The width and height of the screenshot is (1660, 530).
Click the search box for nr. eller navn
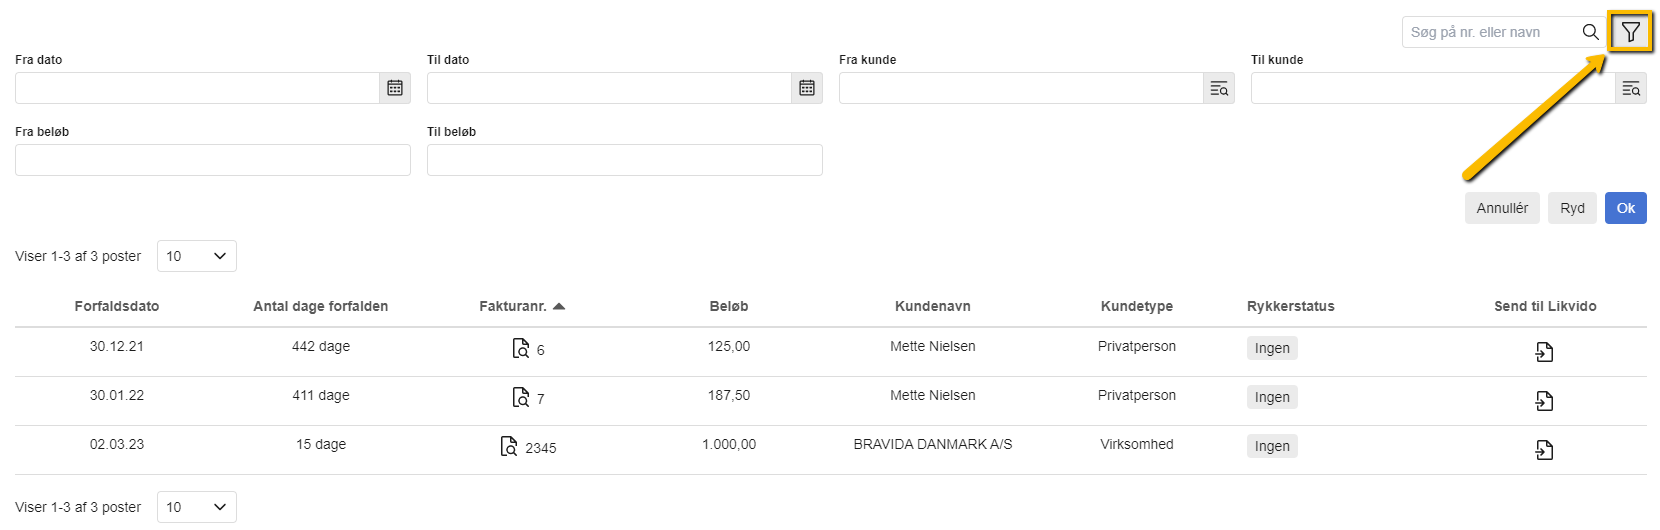pyautogui.click(x=1490, y=32)
